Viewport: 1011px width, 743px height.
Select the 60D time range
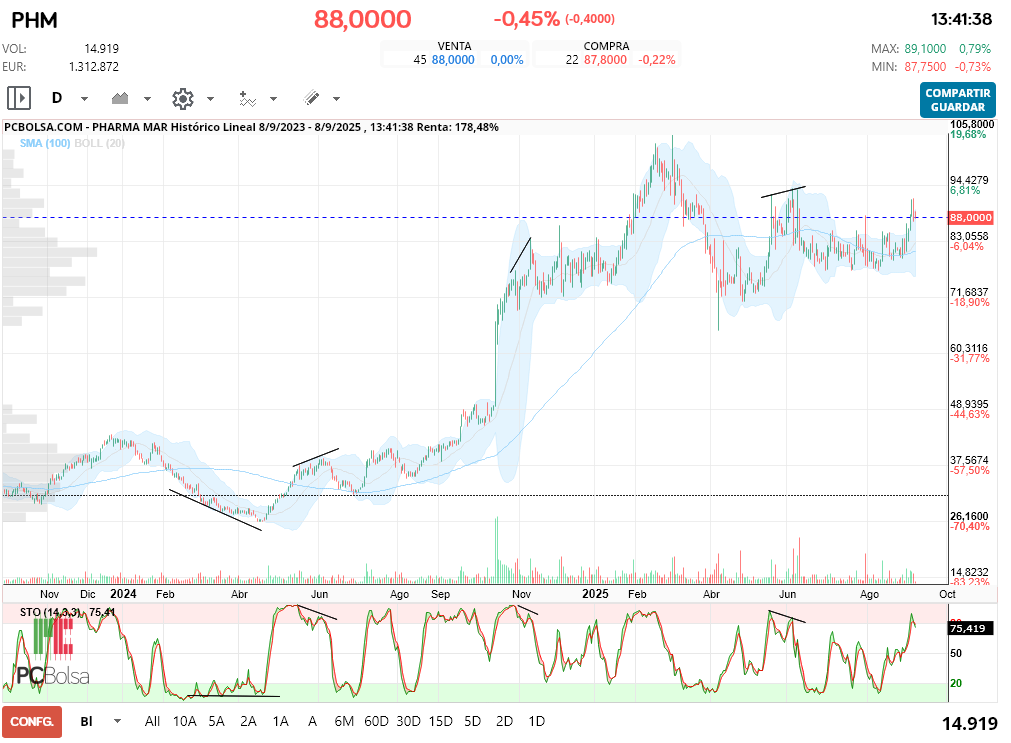377,722
